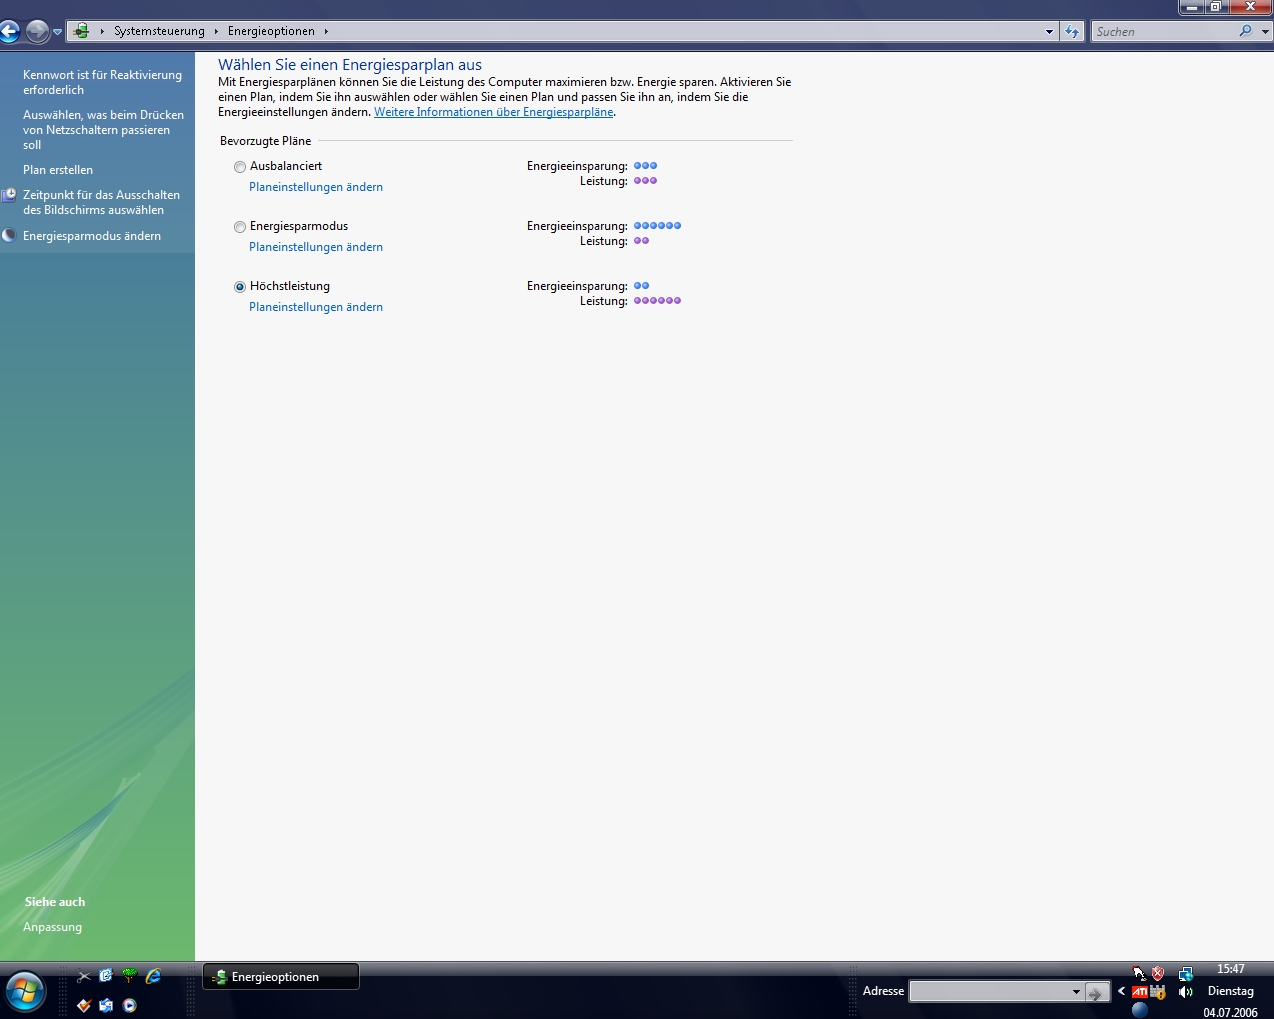
Task: Open the network connection tray icon
Action: [x=1185, y=973]
